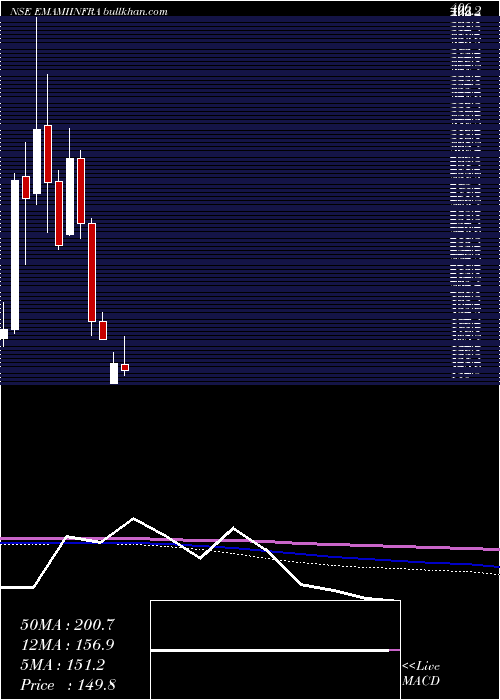Viewport: 500px width, 700px height.
Task: Click the 50MA : 200.7 value
Action: pyautogui.click(x=67, y=625)
